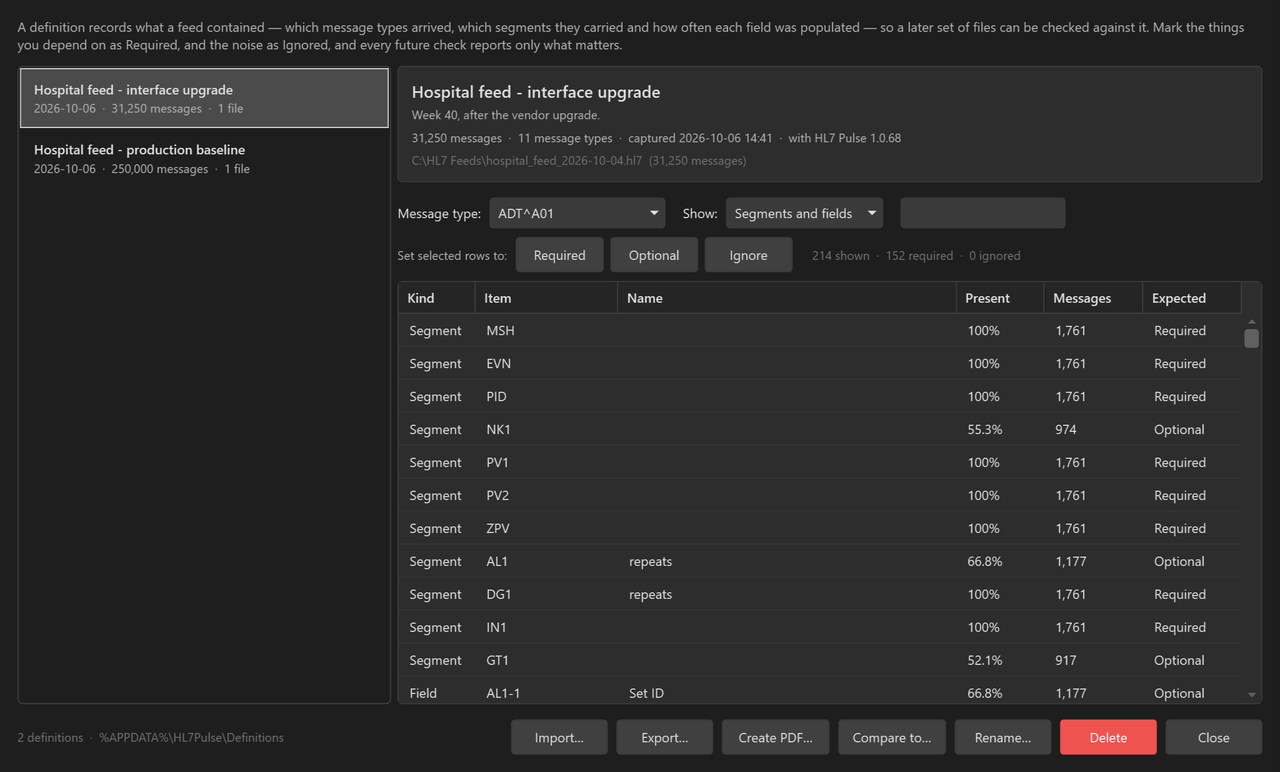Viewport: 1280px width, 772px height.
Task: Sort by the Name column header
Action: click(786, 298)
